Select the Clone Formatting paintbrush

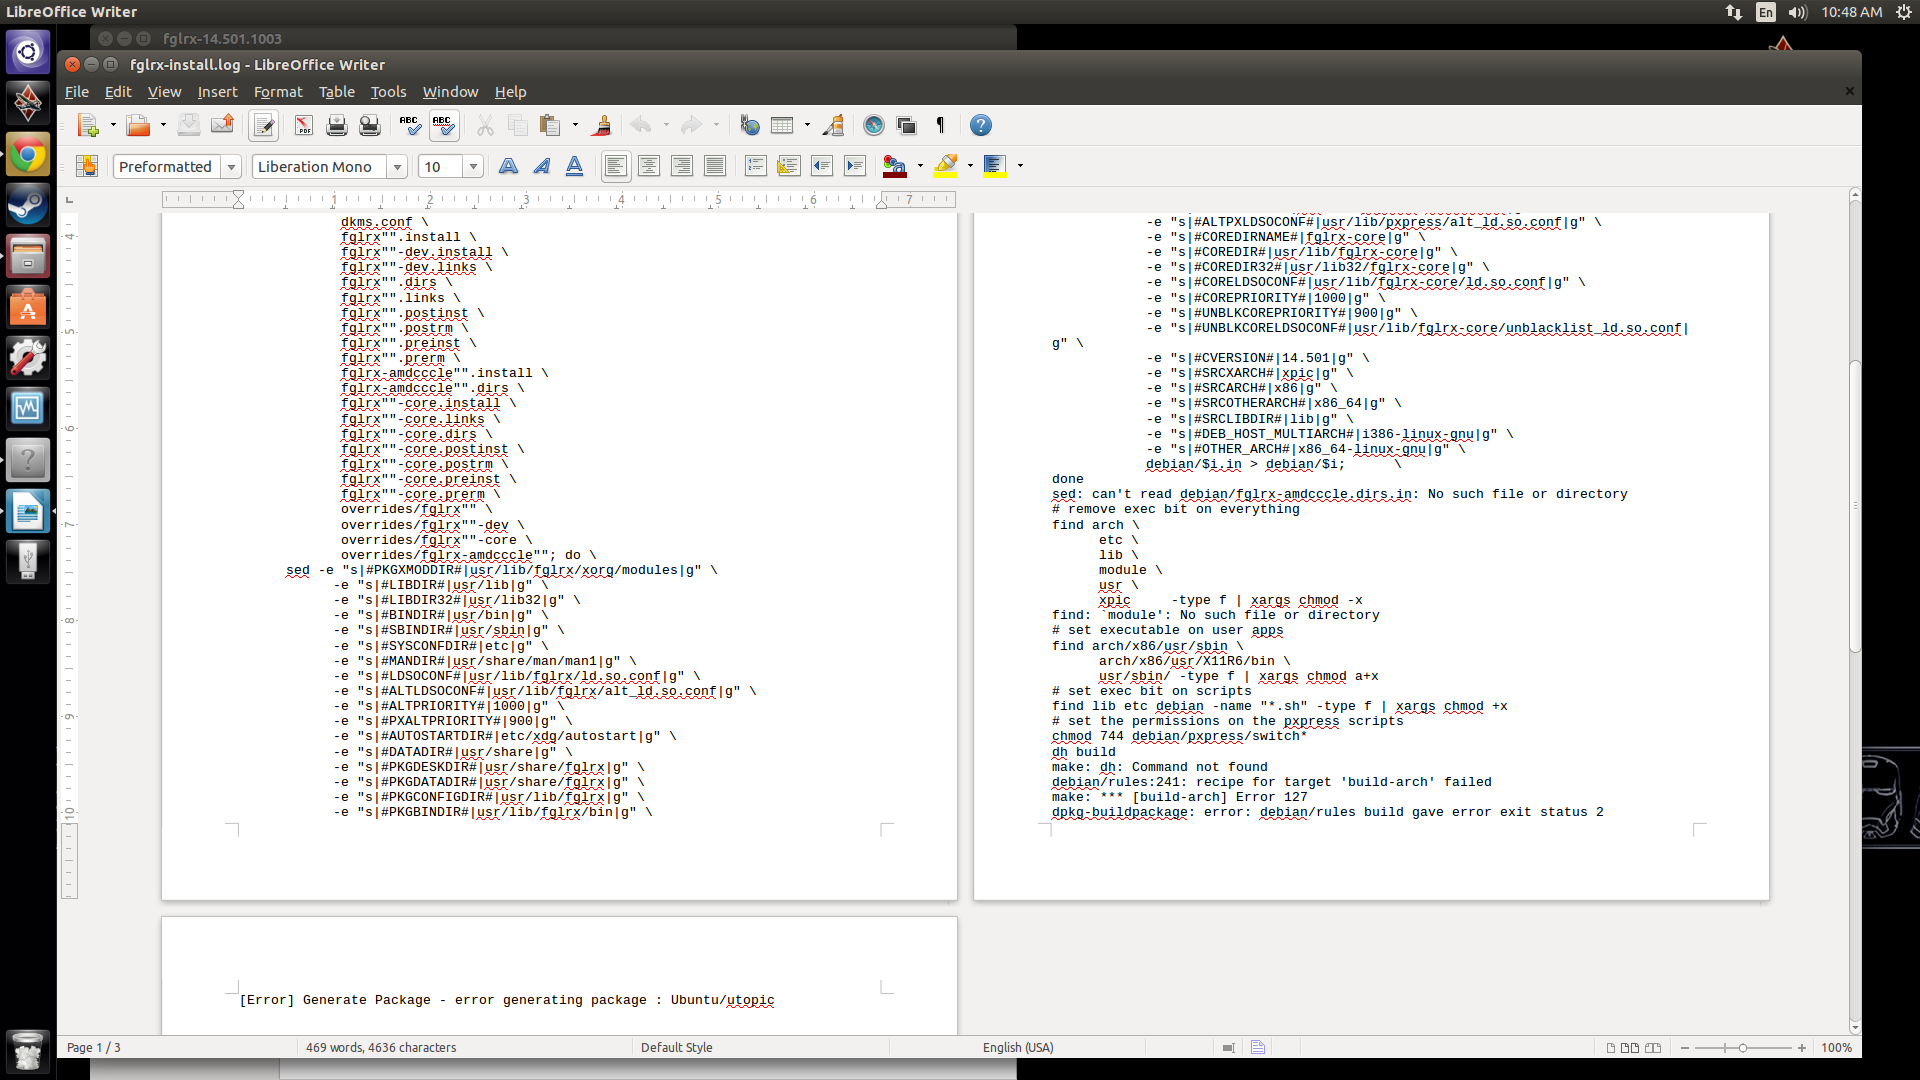(x=602, y=126)
